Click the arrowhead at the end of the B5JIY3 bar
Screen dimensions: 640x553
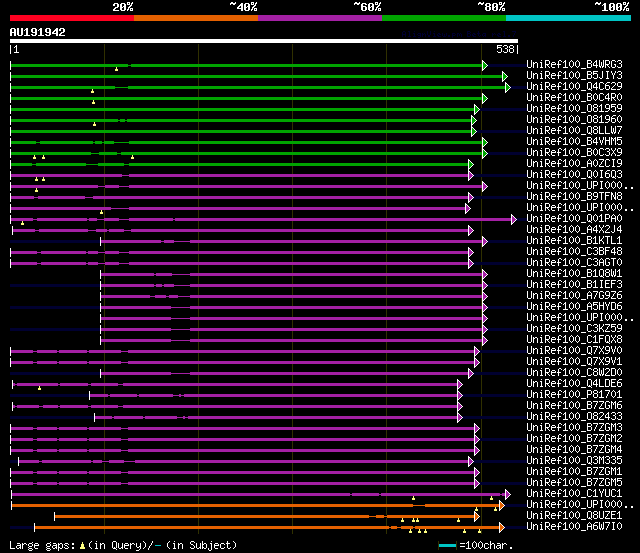(505, 76)
